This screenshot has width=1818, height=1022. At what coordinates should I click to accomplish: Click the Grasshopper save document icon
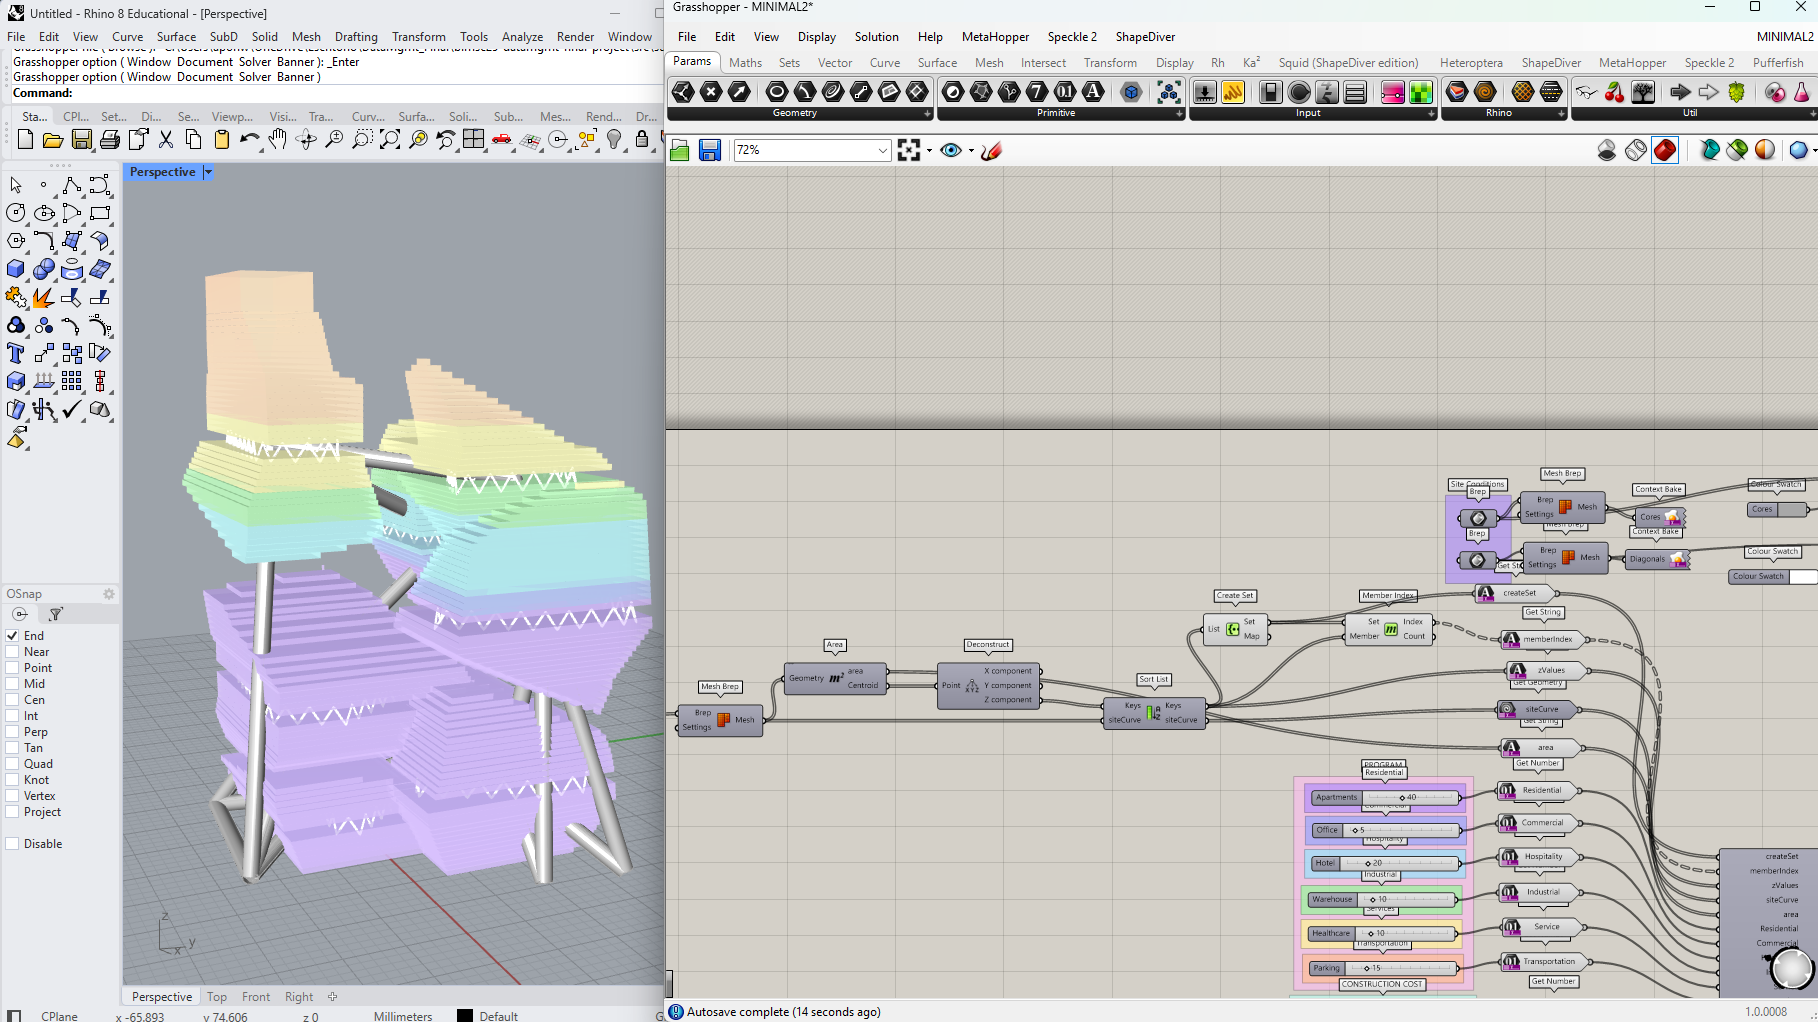710,151
